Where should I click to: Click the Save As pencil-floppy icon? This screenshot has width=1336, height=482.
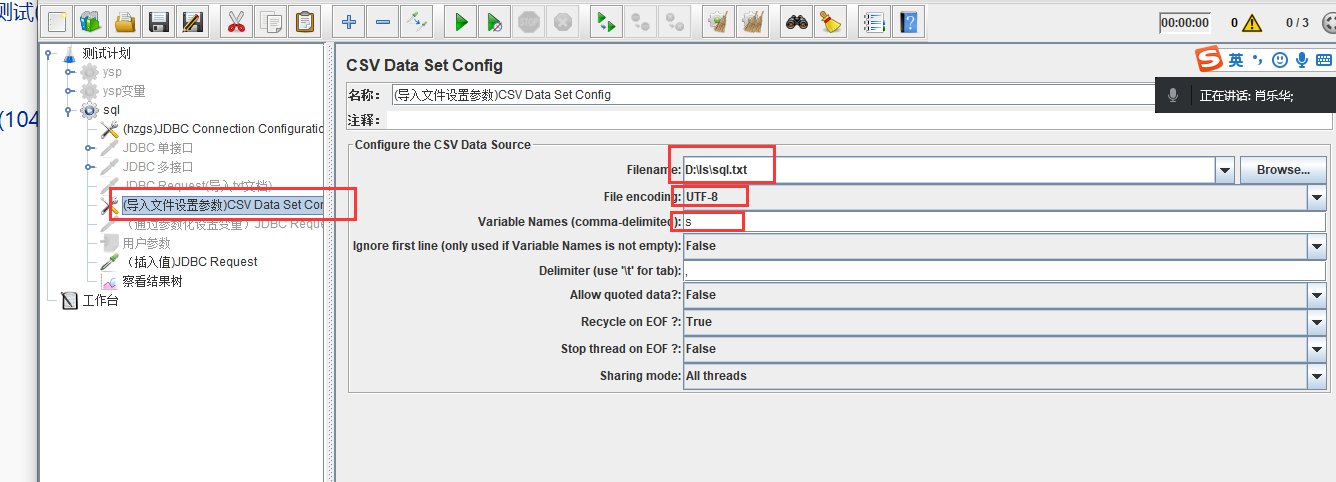coord(192,22)
